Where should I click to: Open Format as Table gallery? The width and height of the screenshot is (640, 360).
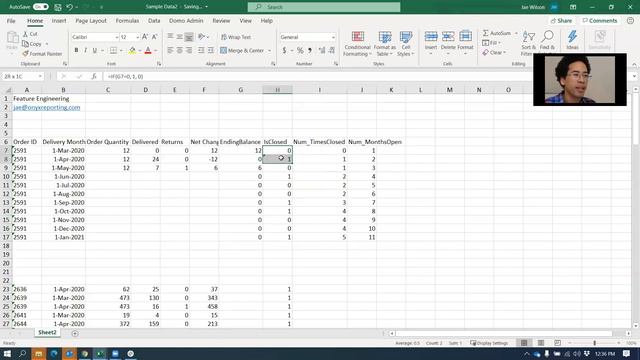pyautogui.click(x=384, y=44)
